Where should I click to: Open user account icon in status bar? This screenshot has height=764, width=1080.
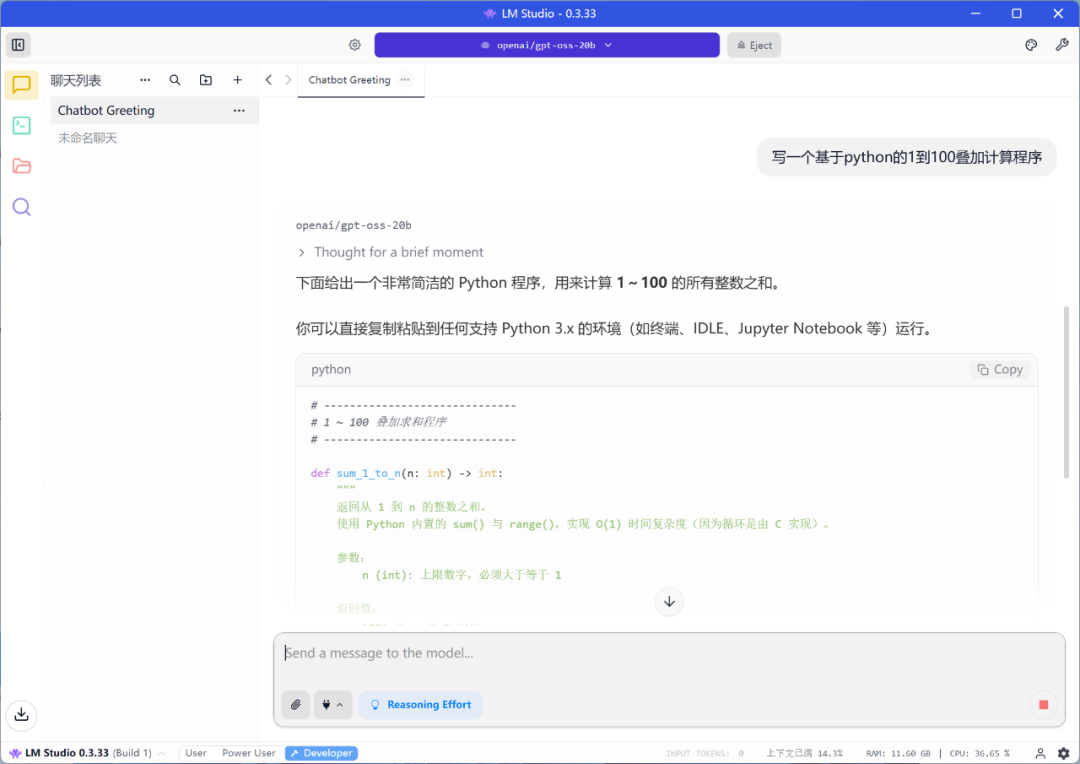point(1041,753)
